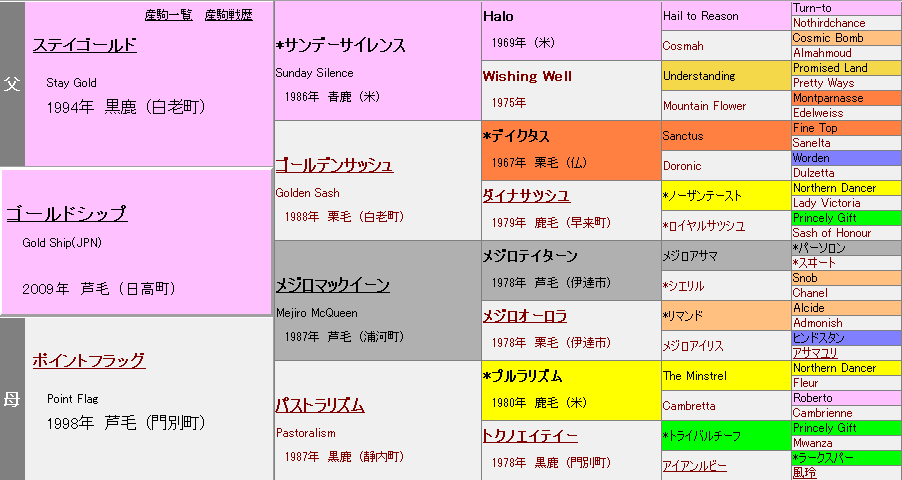Screen dimensions: 902x480
Task: Click the アイアンルビー link
Action: tap(694, 466)
